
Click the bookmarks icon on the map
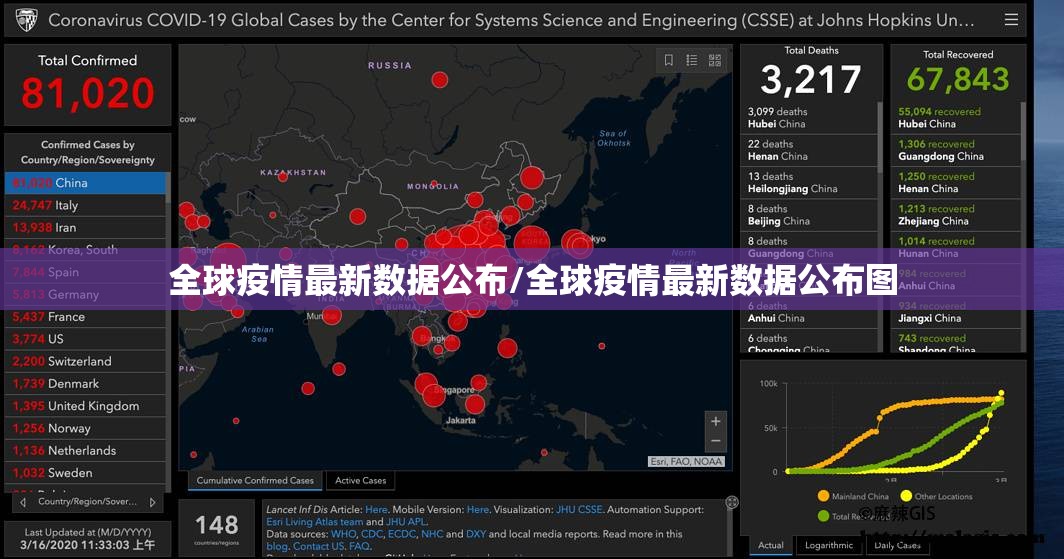click(x=669, y=61)
